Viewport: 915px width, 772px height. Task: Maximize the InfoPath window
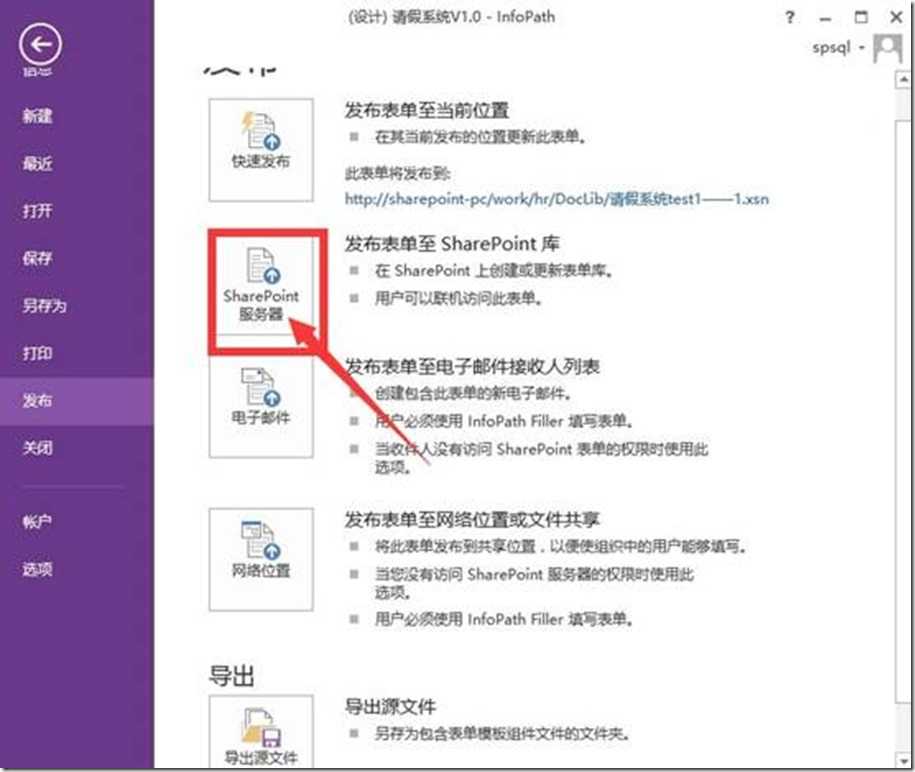tap(861, 18)
